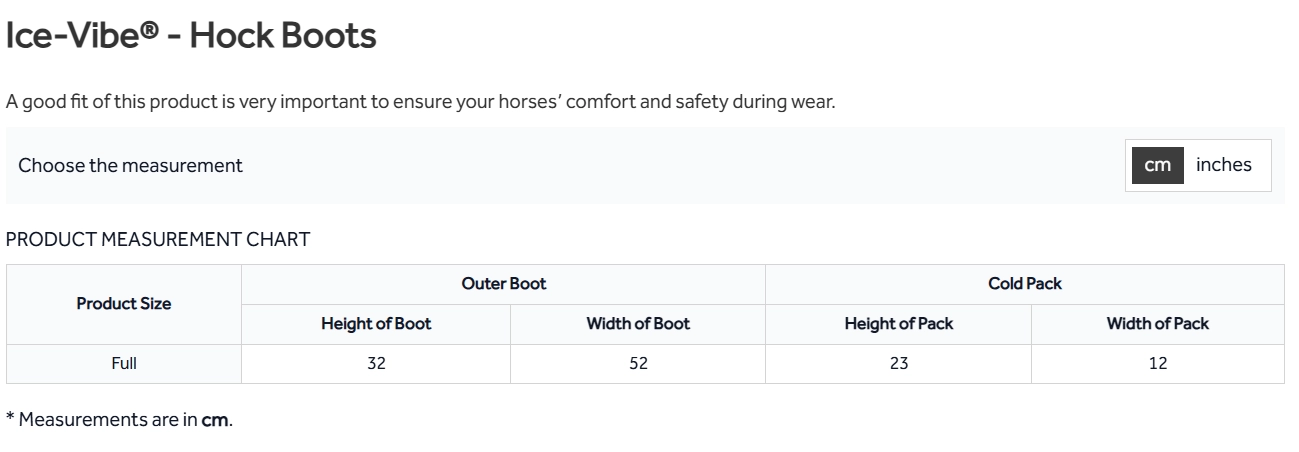This screenshot has width=1299, height=452.
Task: Switch measurement units to inches
Action: [1223, 165]
